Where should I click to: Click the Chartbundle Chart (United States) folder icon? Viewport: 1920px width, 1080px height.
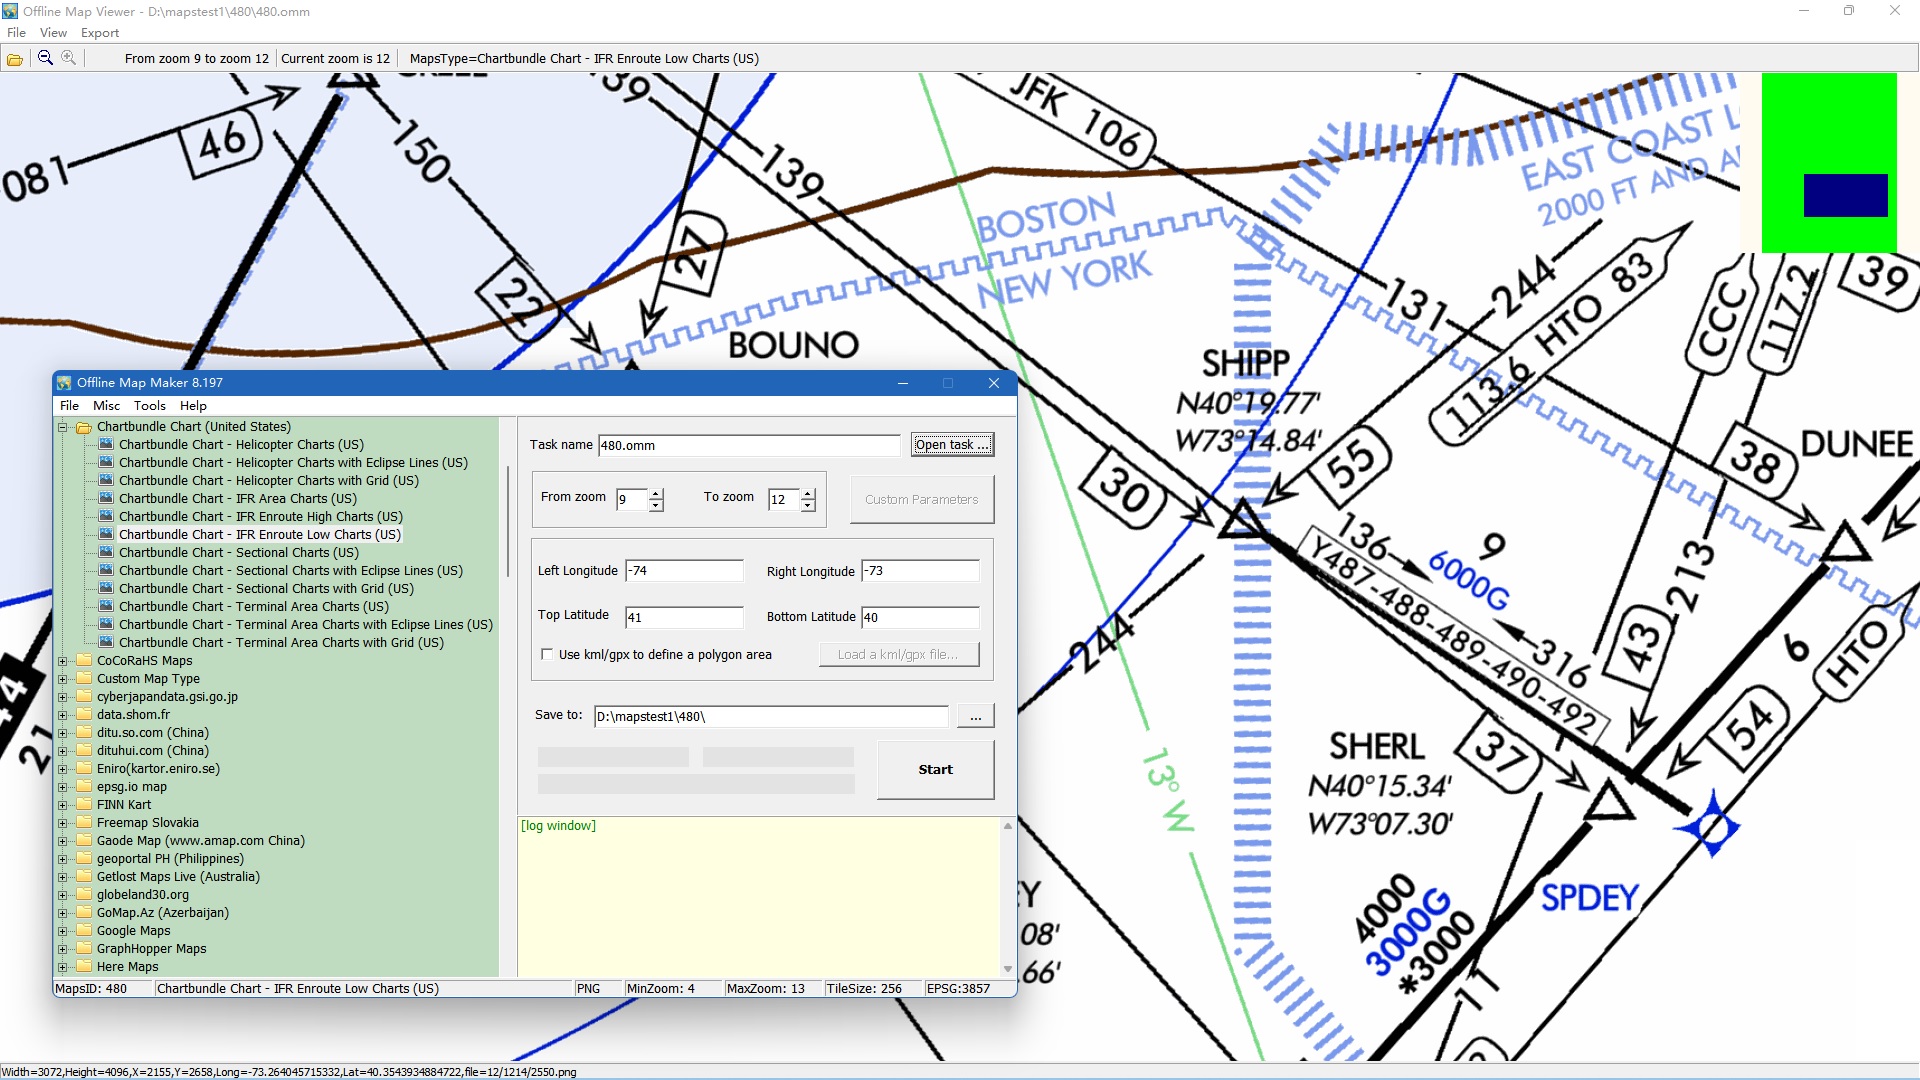tap(84, 427)
